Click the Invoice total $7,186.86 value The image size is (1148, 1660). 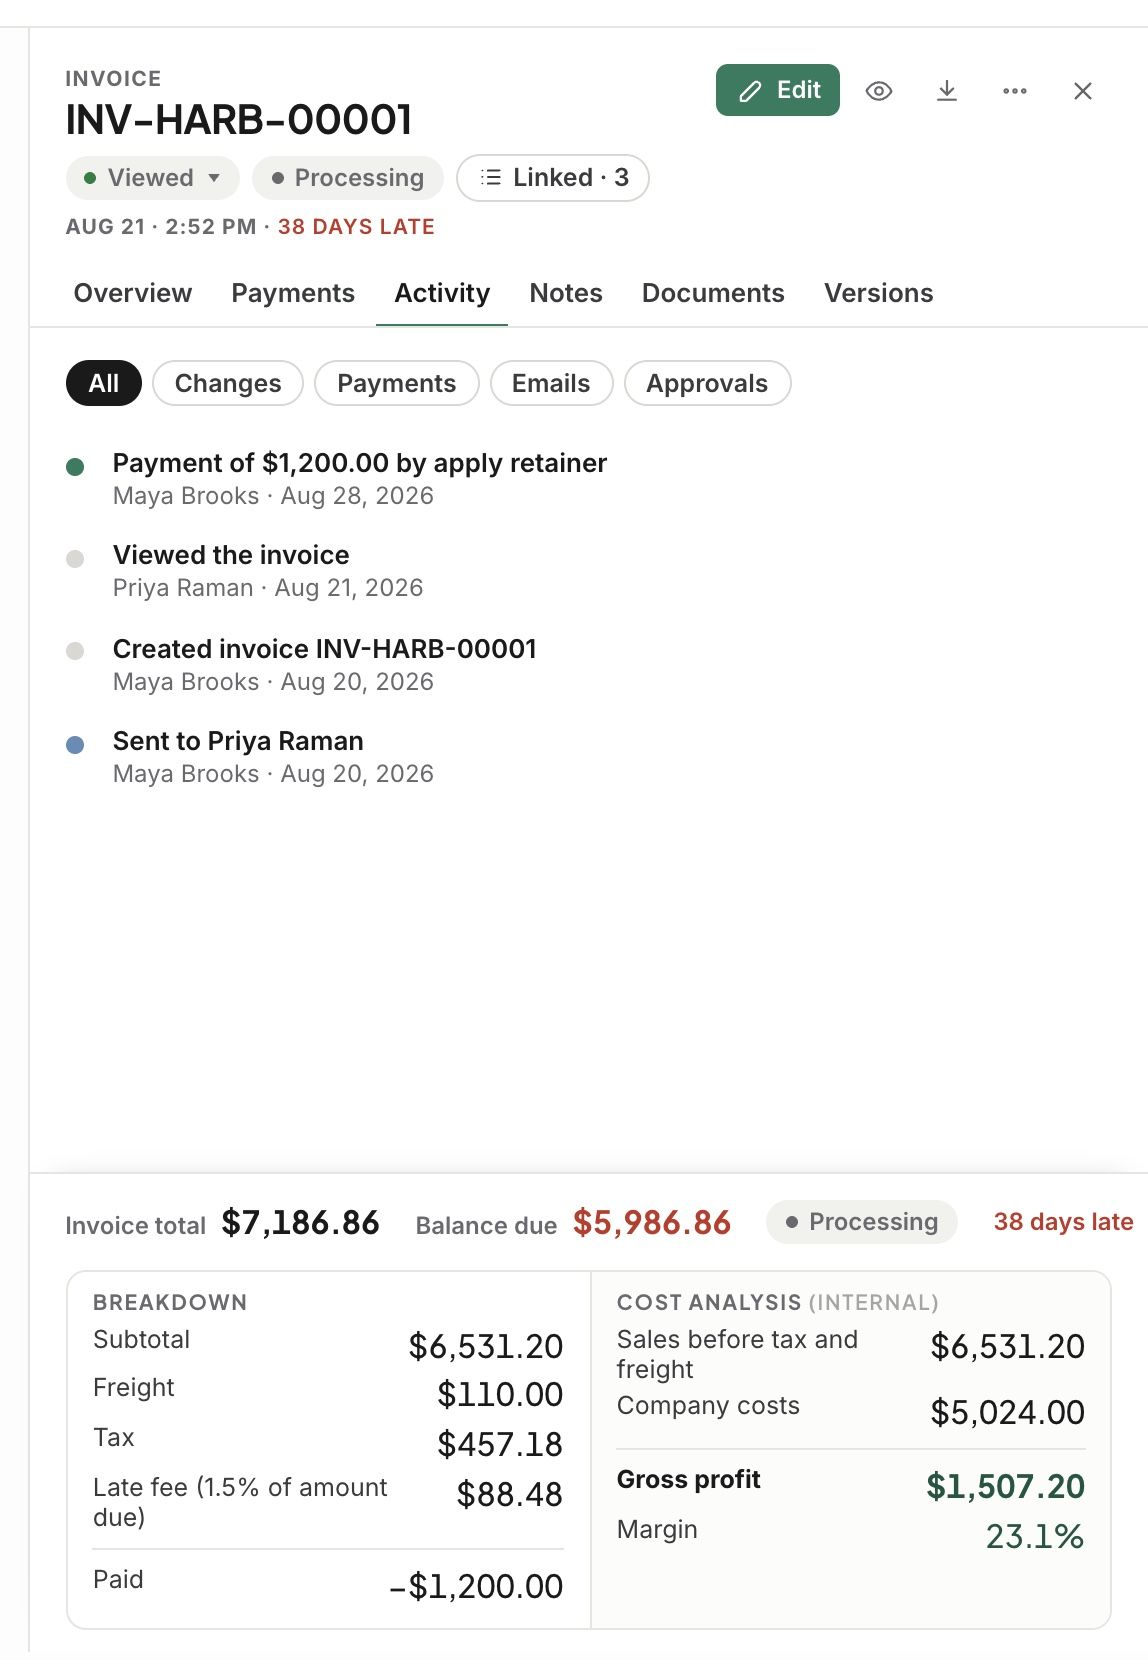coord(301,1222)
